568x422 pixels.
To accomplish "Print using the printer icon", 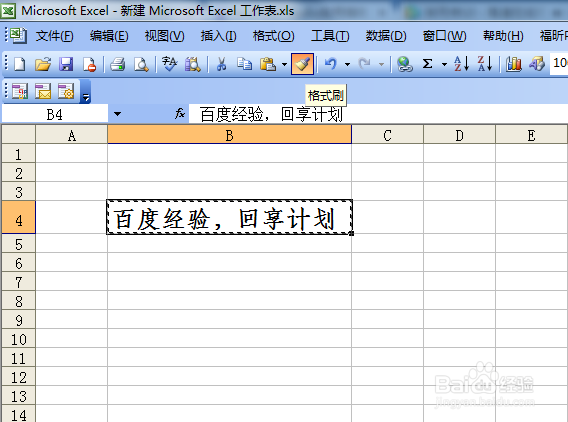I will point(118,64).
